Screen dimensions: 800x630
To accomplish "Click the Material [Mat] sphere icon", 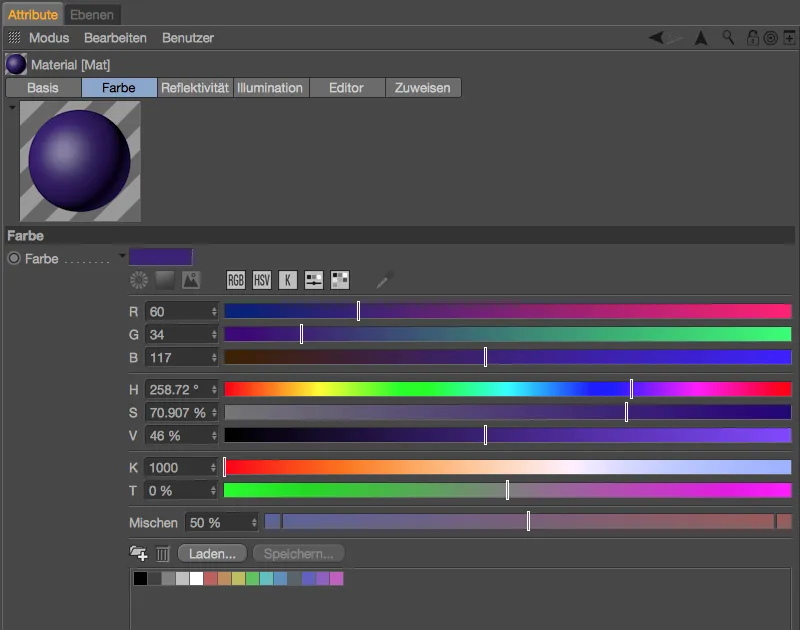I will pos(16,64).
